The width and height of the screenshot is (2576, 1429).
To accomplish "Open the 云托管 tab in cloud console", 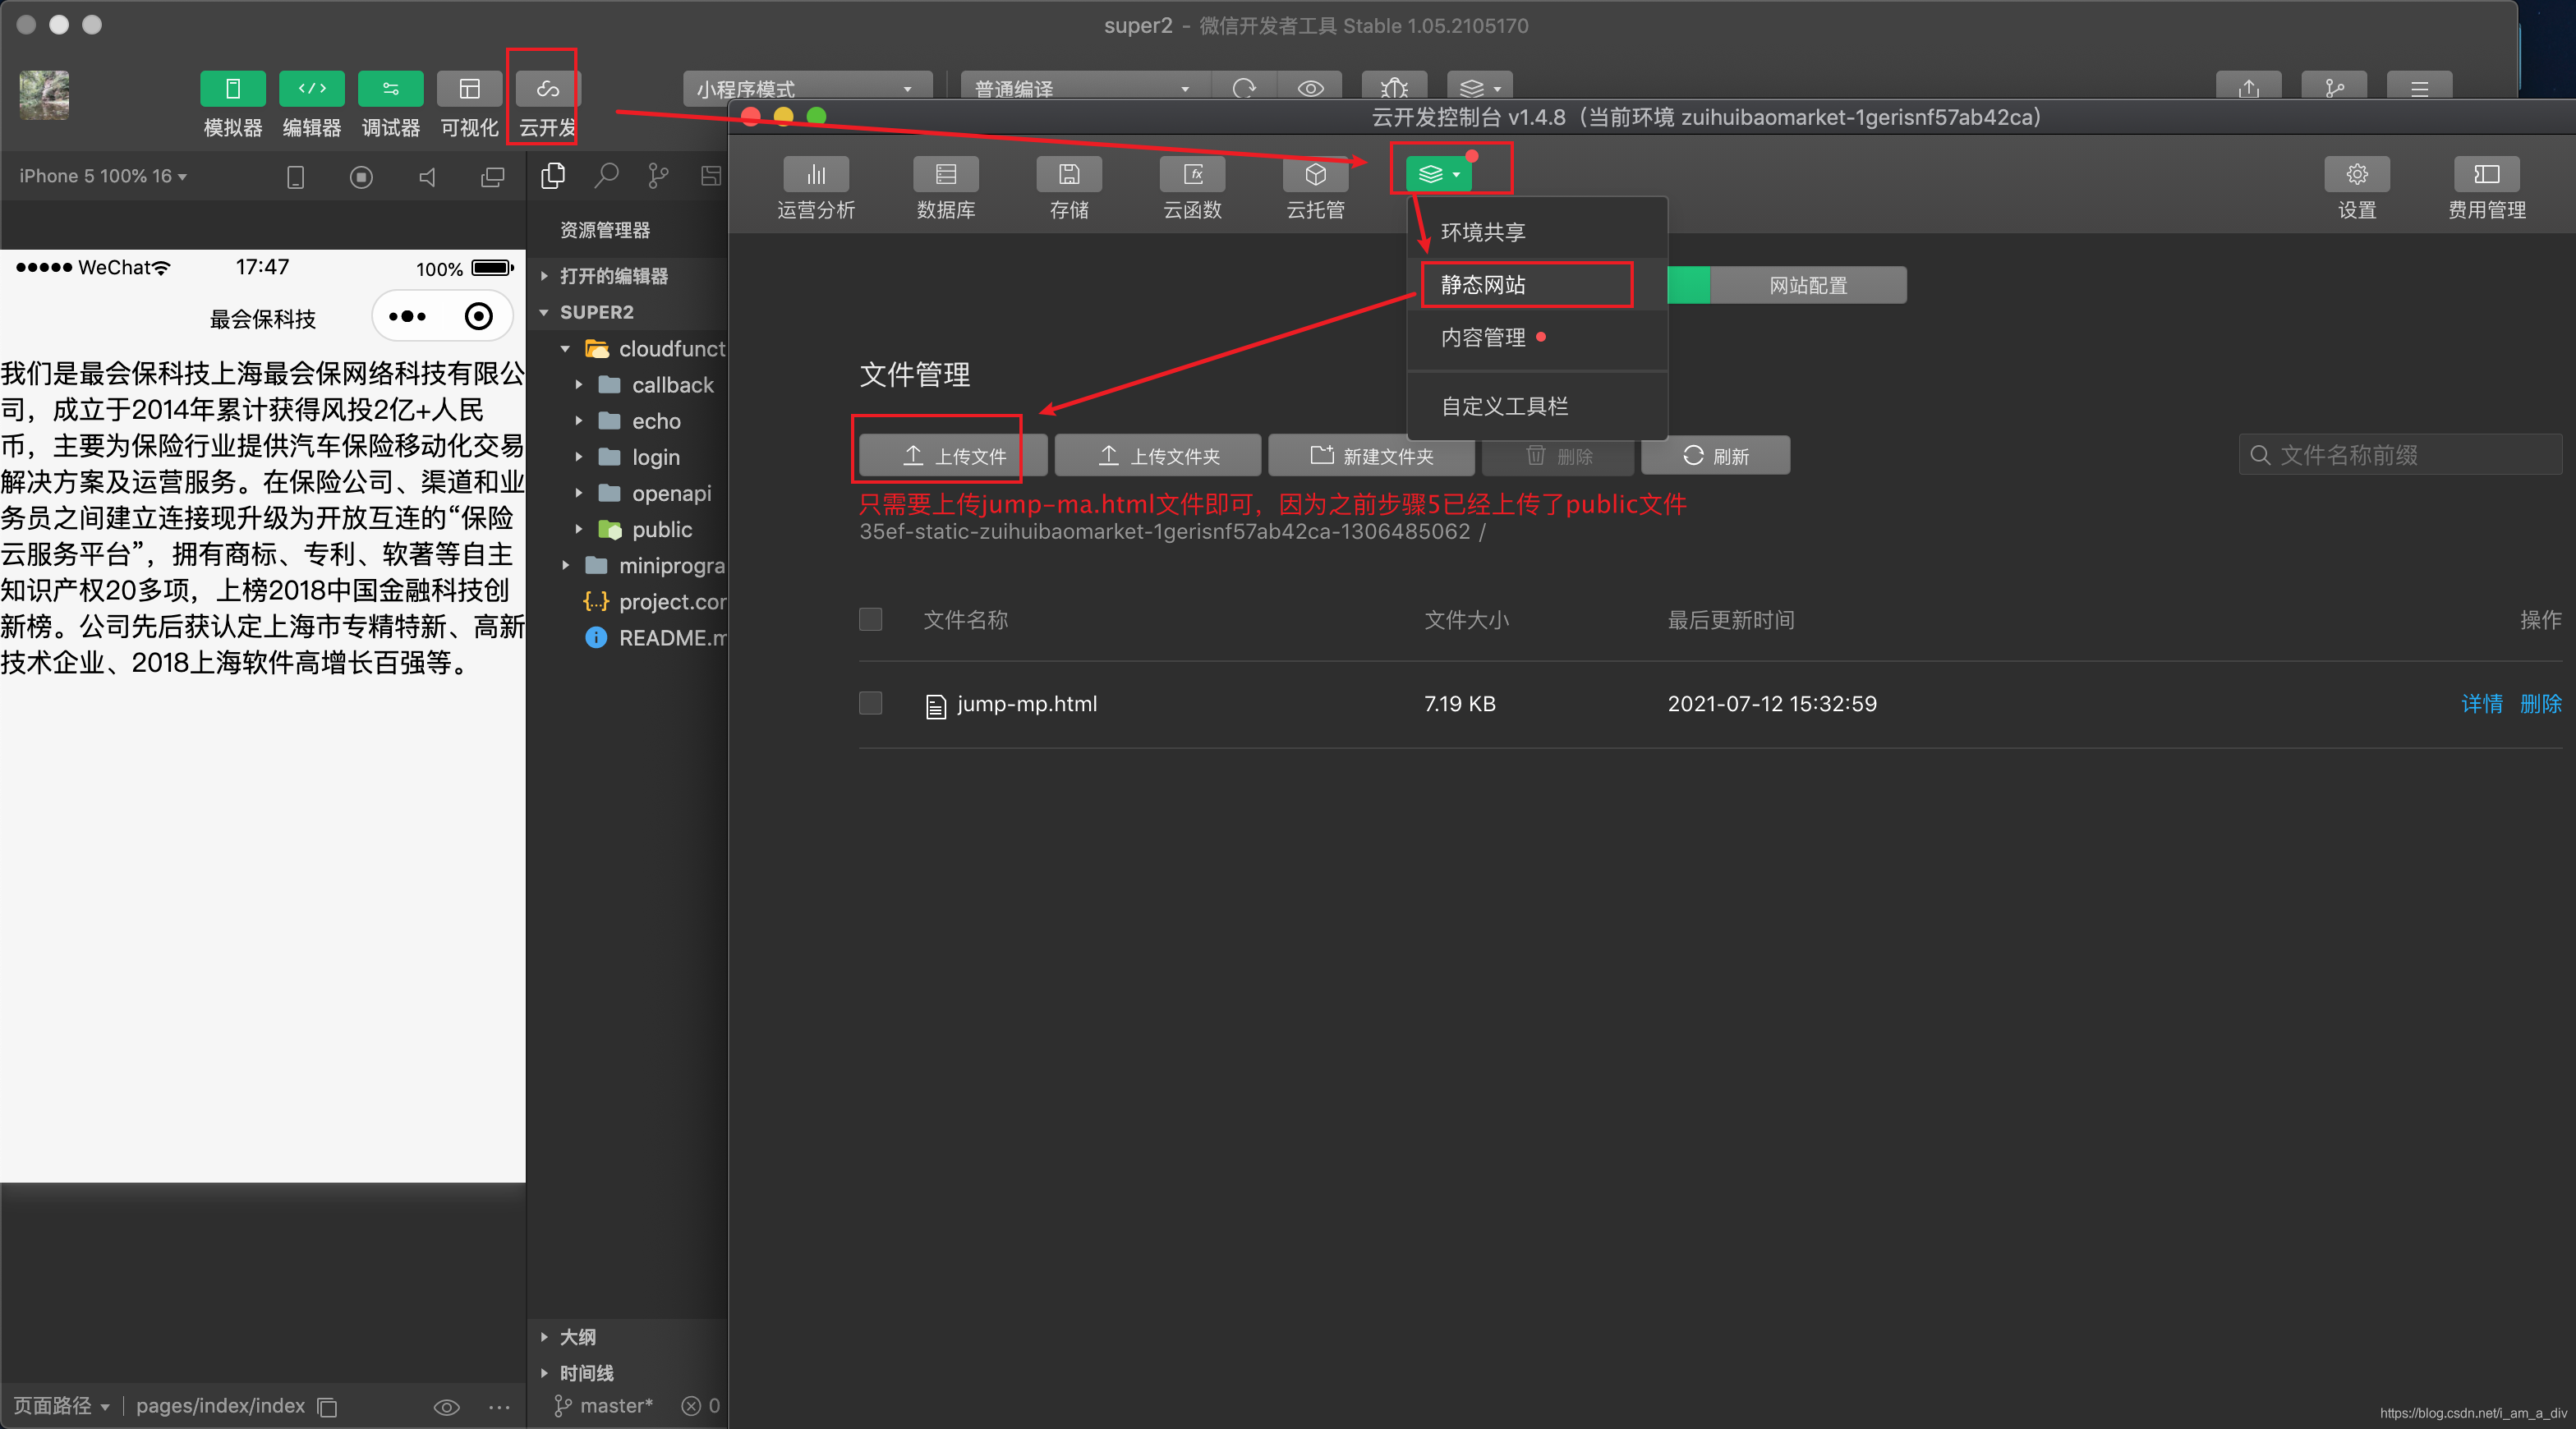I will pos(1315,188).
